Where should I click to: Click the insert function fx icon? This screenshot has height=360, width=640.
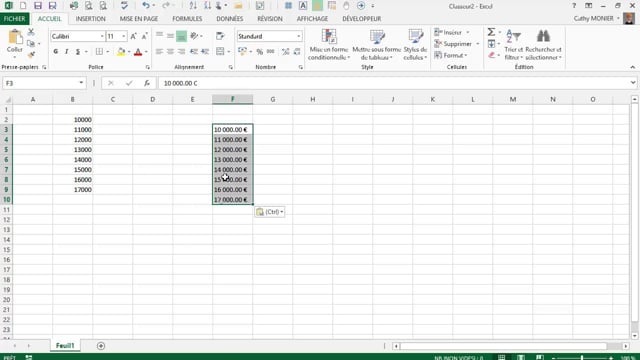pyautogui.click(x=147, y=83)
